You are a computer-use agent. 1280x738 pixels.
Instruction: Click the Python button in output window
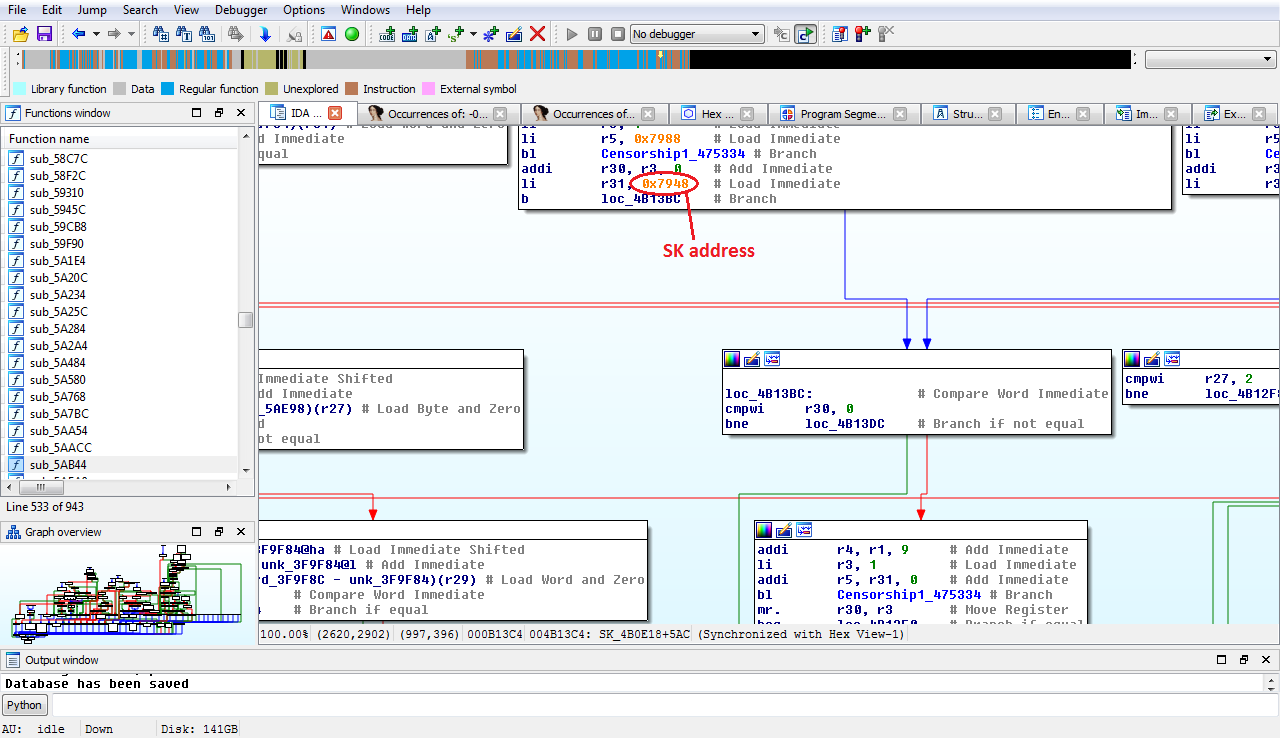pyautogui.click(x=25, y=705)
